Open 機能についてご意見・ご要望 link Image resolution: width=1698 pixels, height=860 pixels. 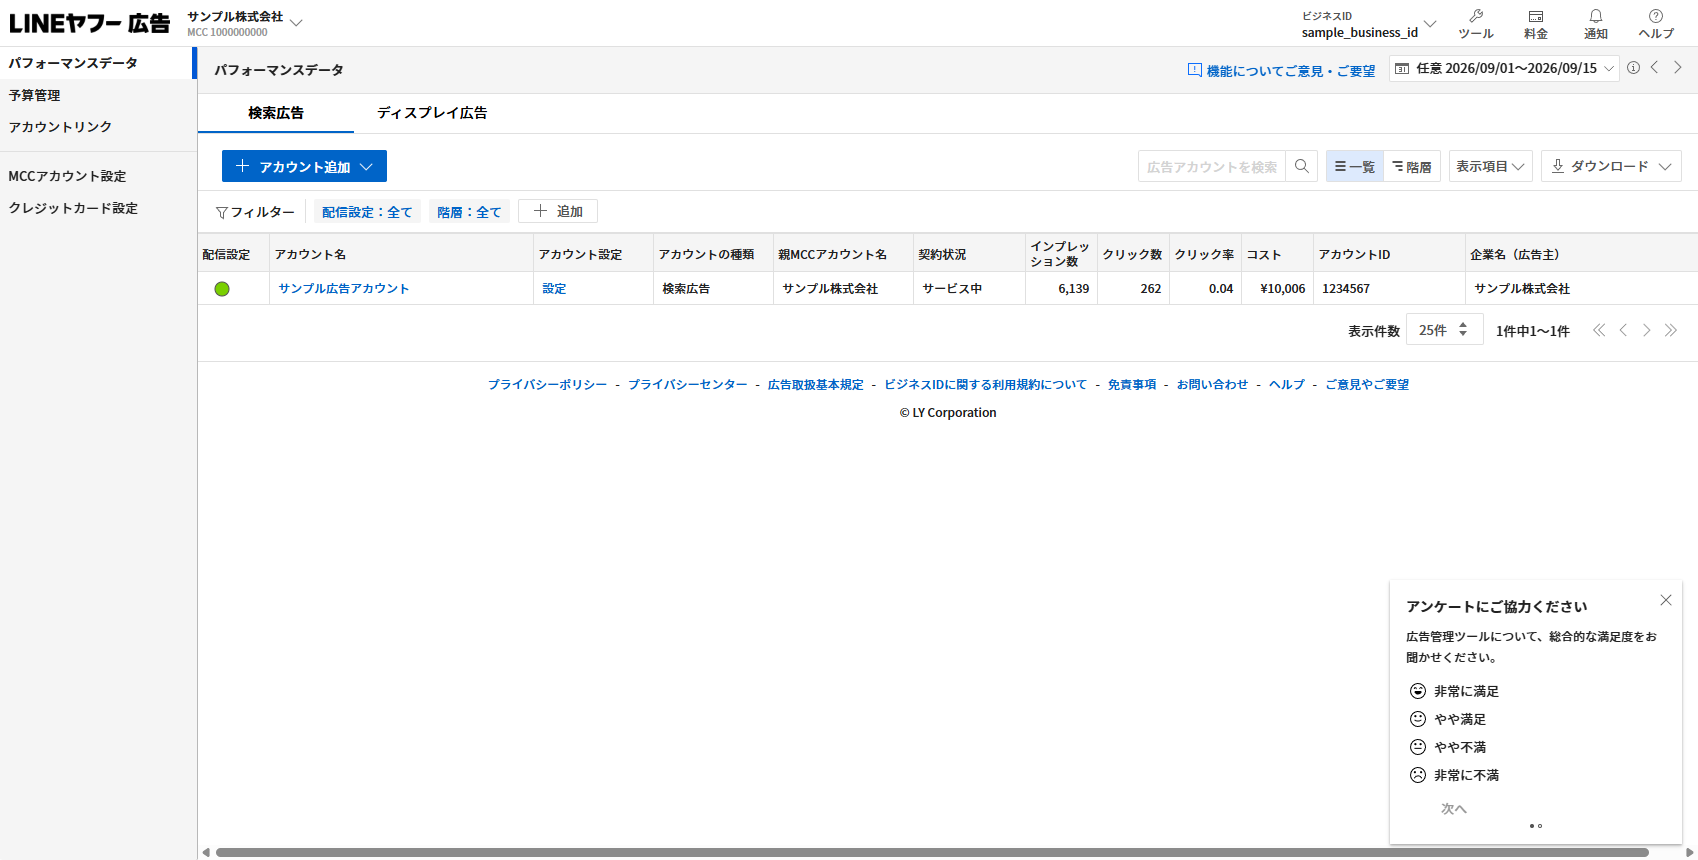click(x=1281, y=70)
